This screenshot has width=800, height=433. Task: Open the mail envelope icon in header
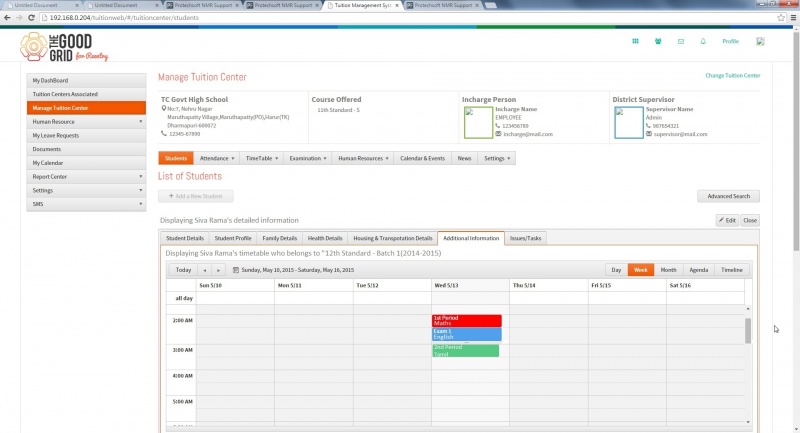(681, 41)
